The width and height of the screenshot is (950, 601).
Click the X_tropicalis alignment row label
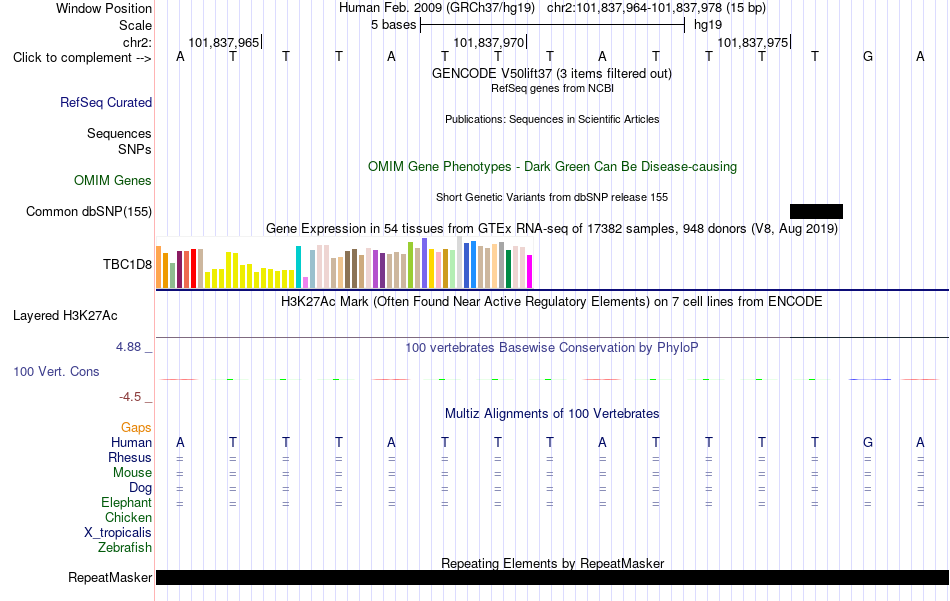click(118, 533)
